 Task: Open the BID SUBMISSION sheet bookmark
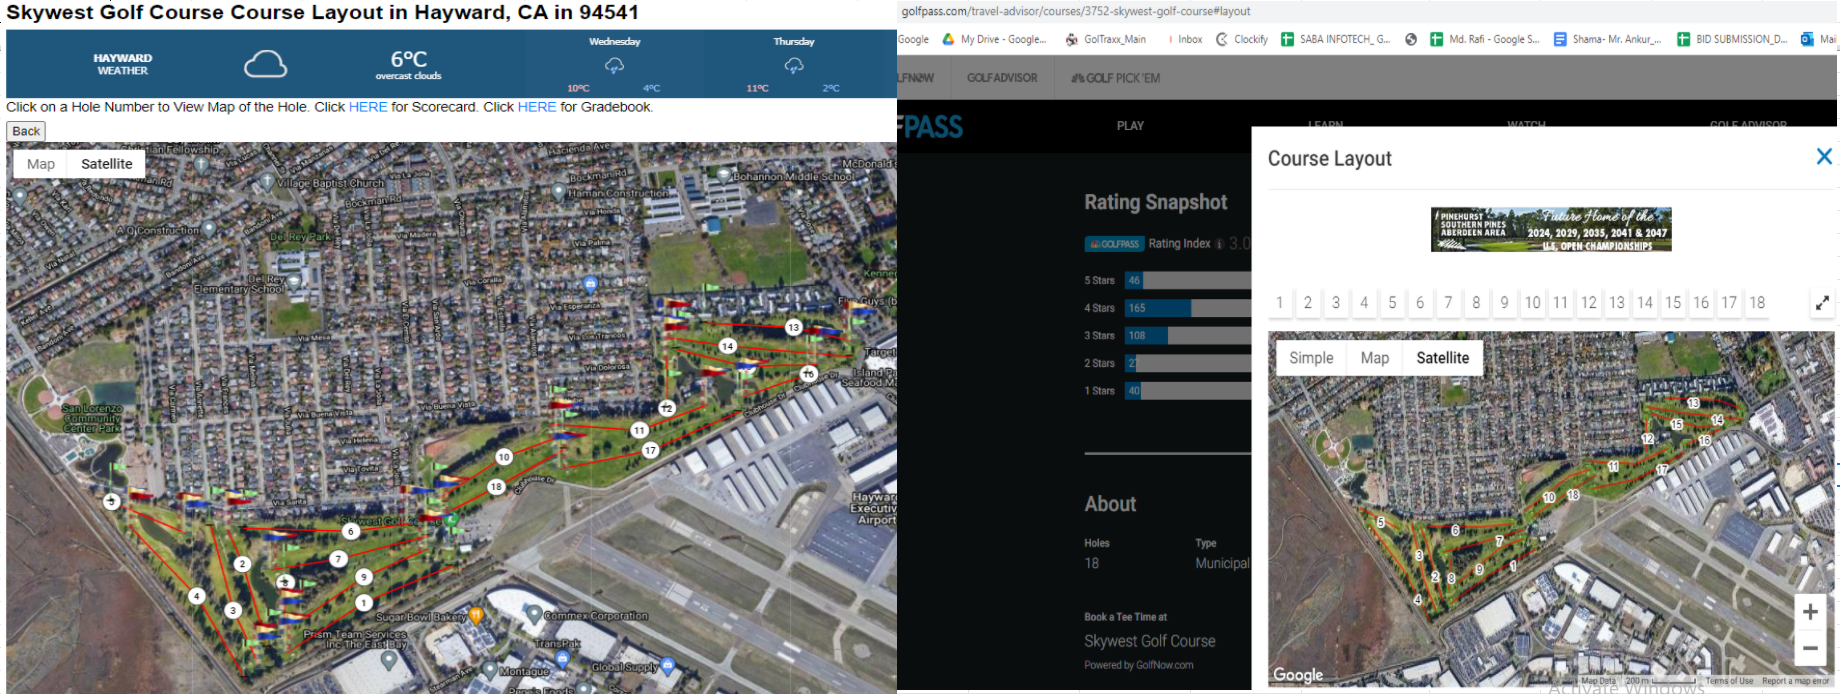pos(1732,39)
